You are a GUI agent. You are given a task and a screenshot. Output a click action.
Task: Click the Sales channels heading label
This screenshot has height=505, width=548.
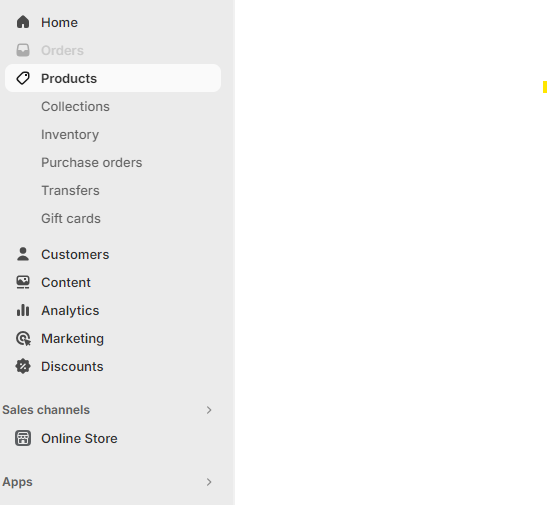click(46, 410)
